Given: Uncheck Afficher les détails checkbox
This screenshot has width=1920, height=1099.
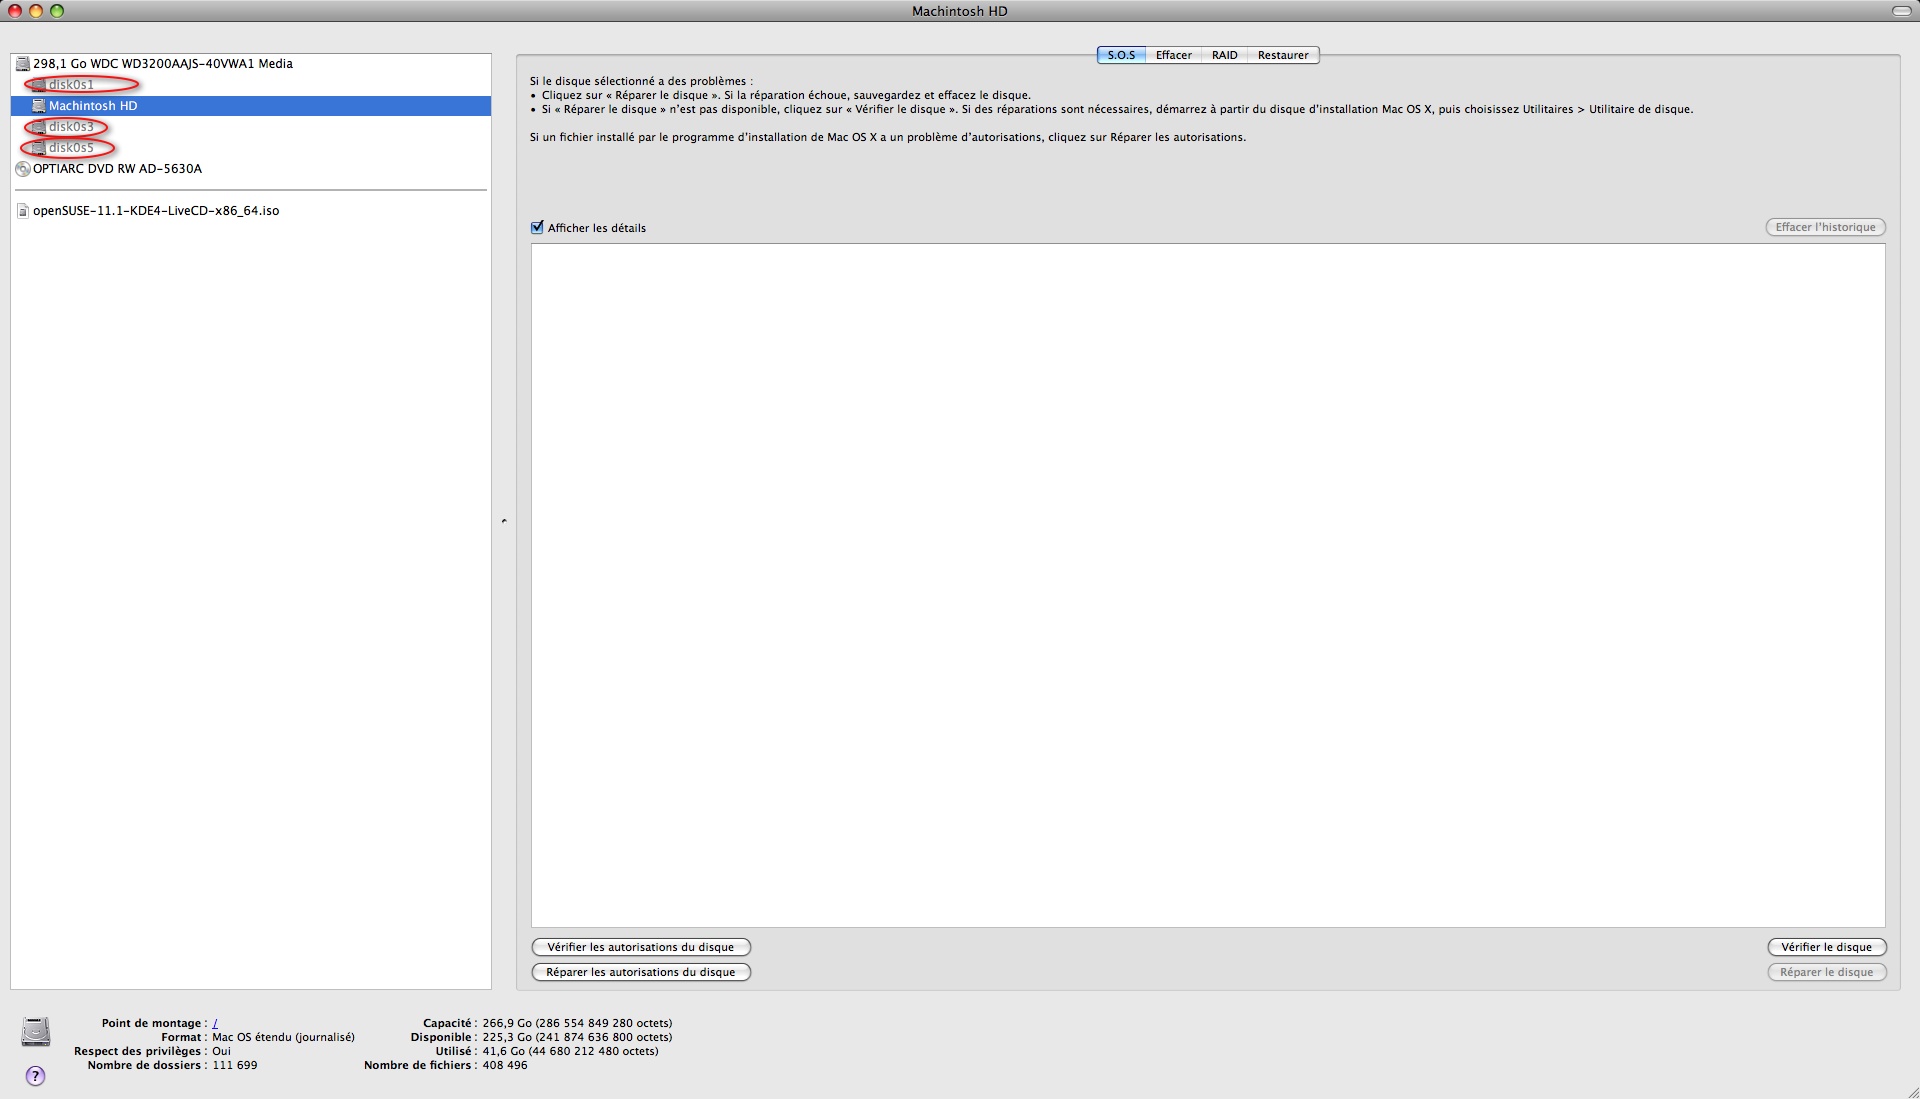Looking at the screenshot, I should (x=537, y=228).
